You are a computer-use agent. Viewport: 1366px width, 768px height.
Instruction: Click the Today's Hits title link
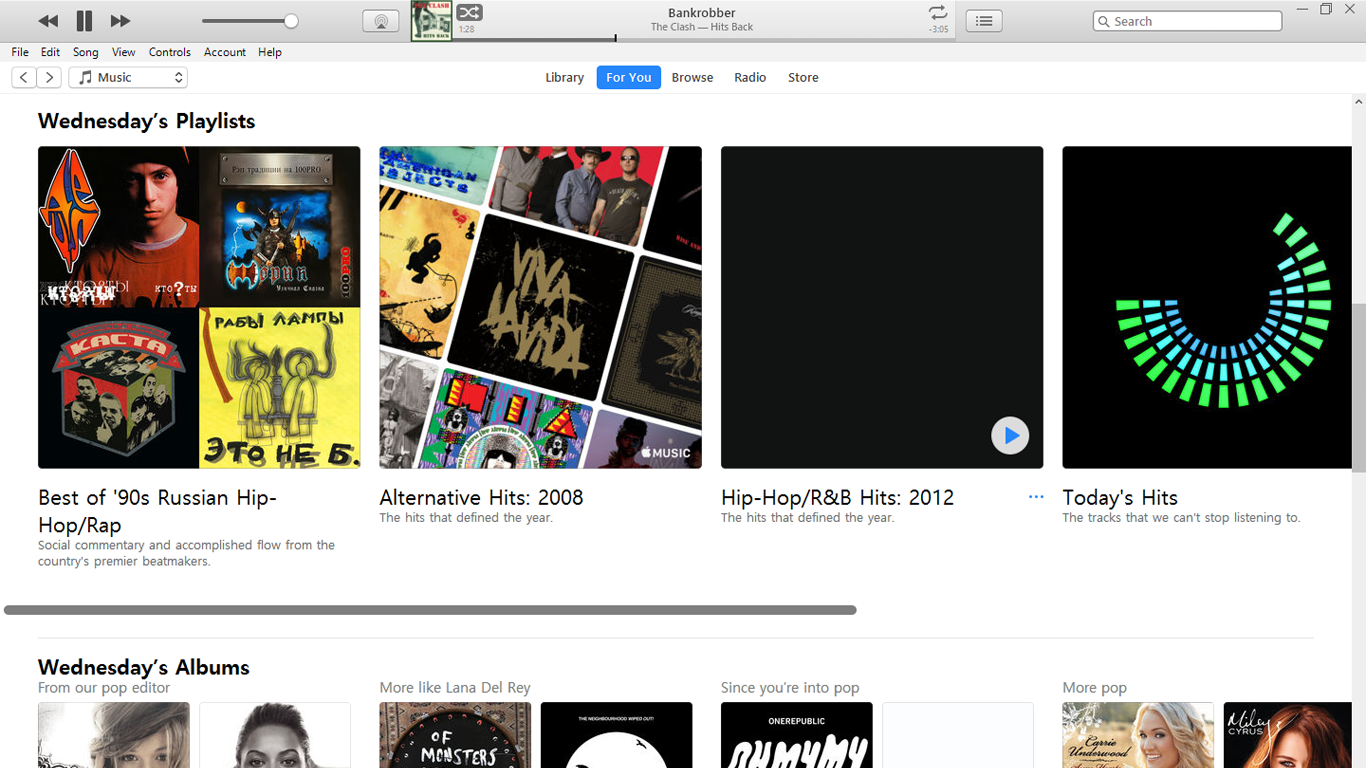tap(1120, 497)
